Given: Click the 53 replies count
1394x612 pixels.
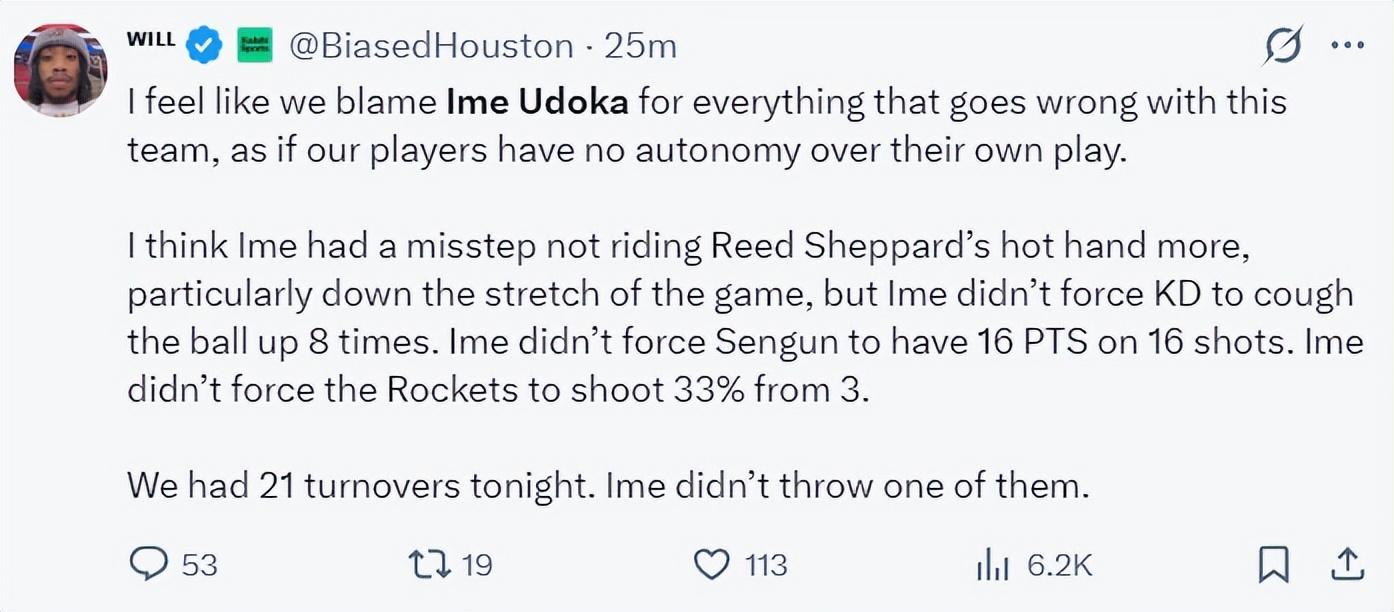Looking at the screenshot, I should coord(199,566).
